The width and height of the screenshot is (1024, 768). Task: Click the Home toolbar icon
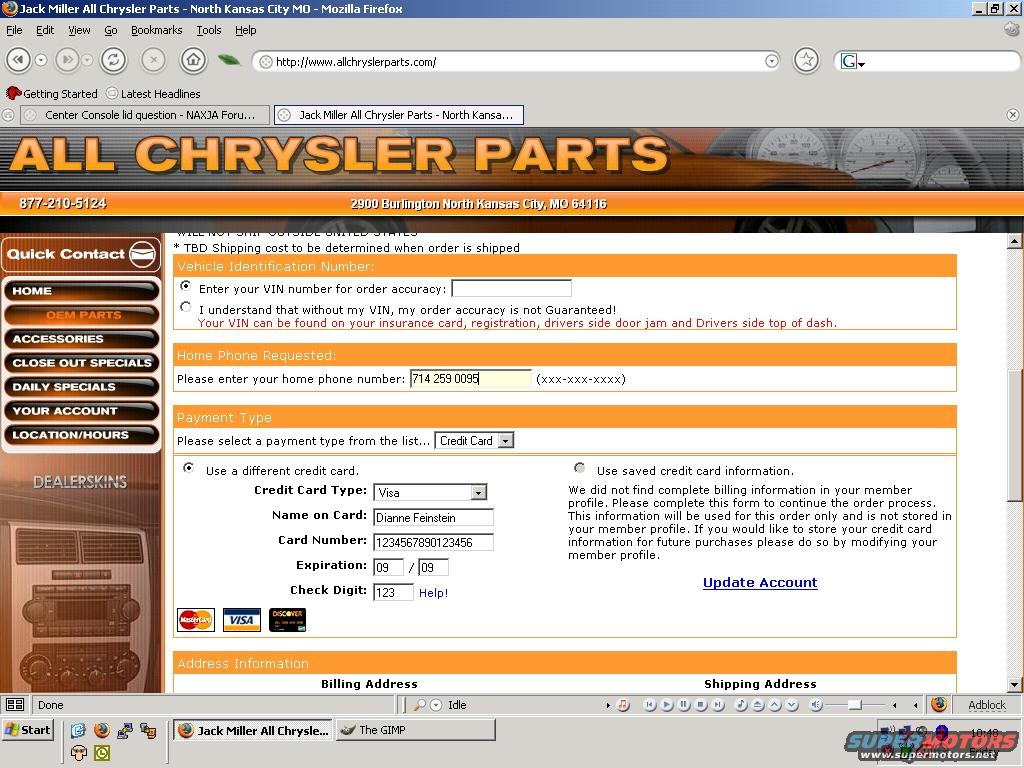coord(193,61)
